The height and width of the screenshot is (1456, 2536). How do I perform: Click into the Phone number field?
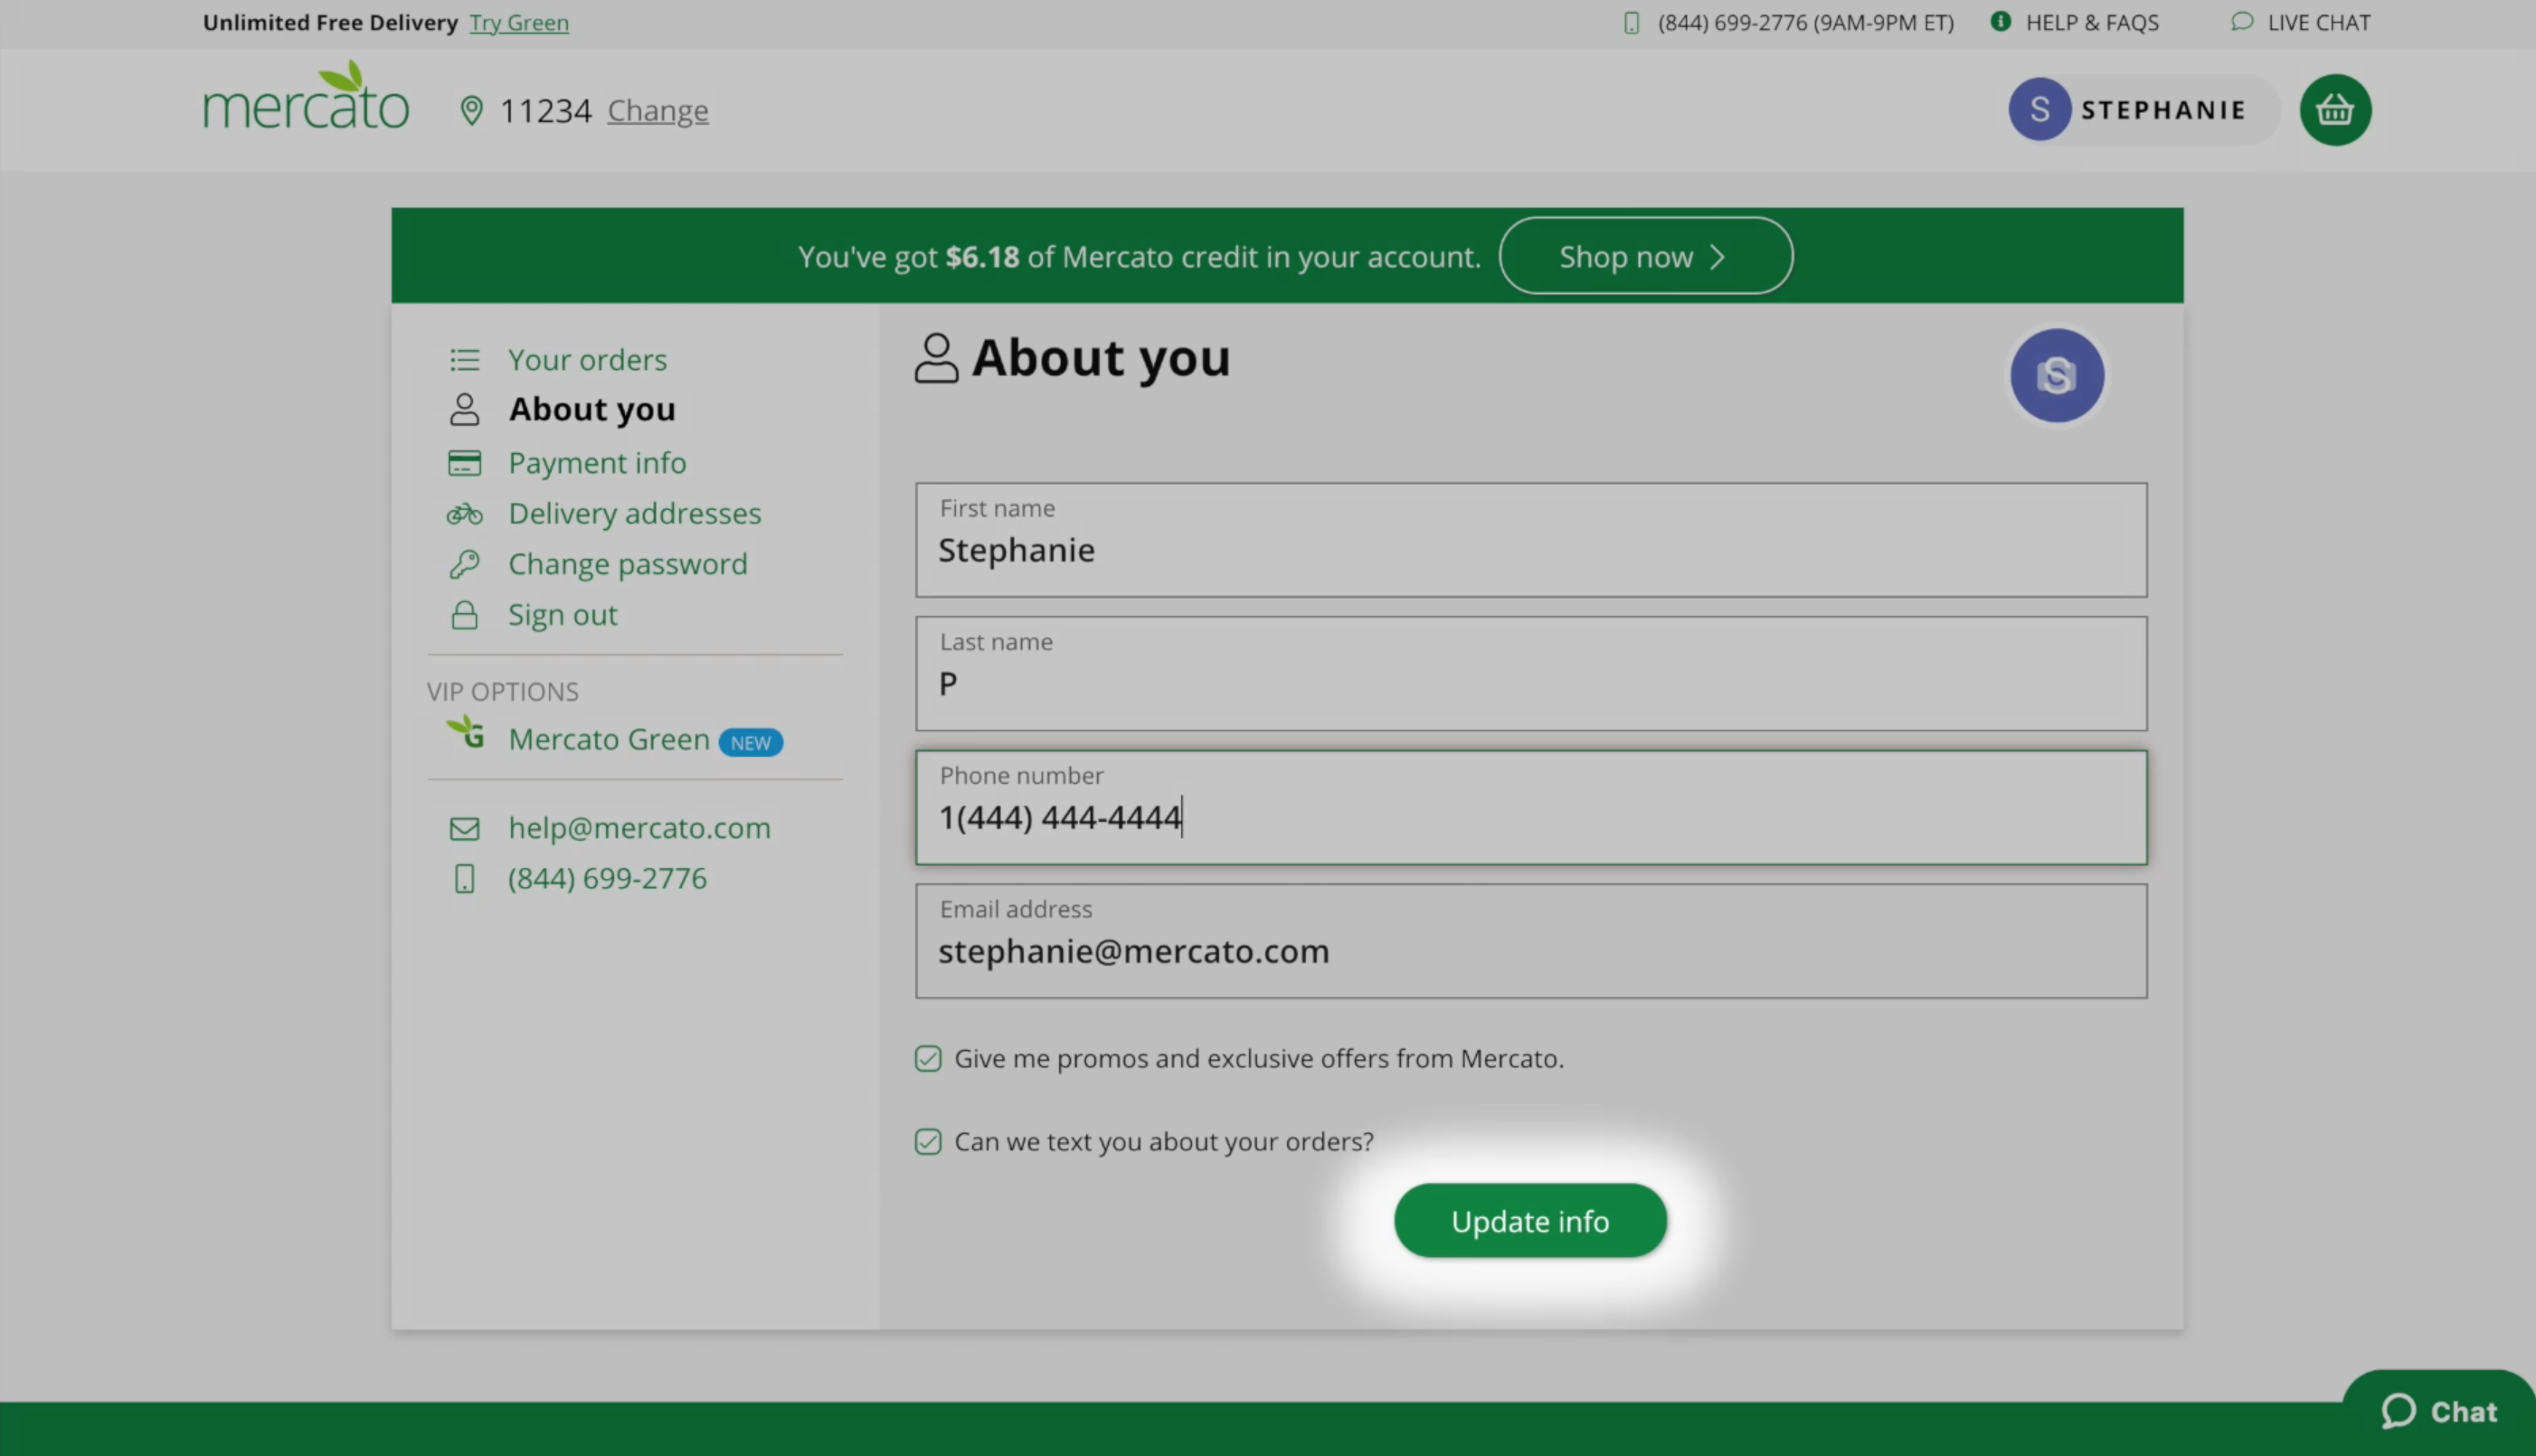click(x=1530, y=807)
